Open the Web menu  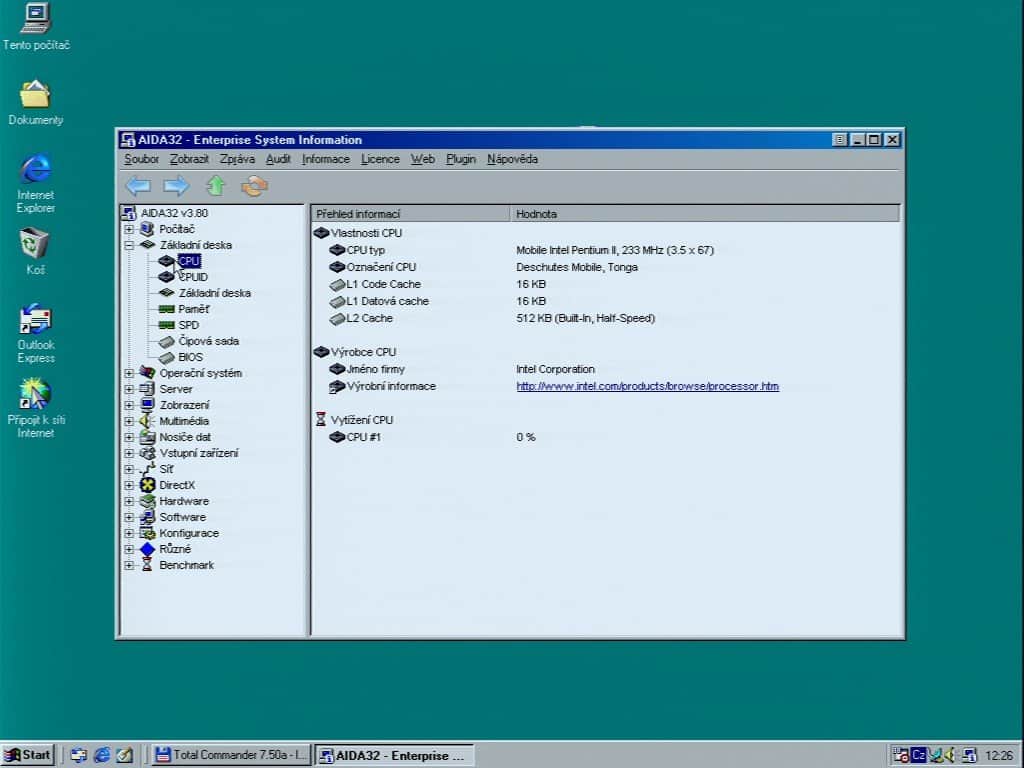[x=423, y=159]
